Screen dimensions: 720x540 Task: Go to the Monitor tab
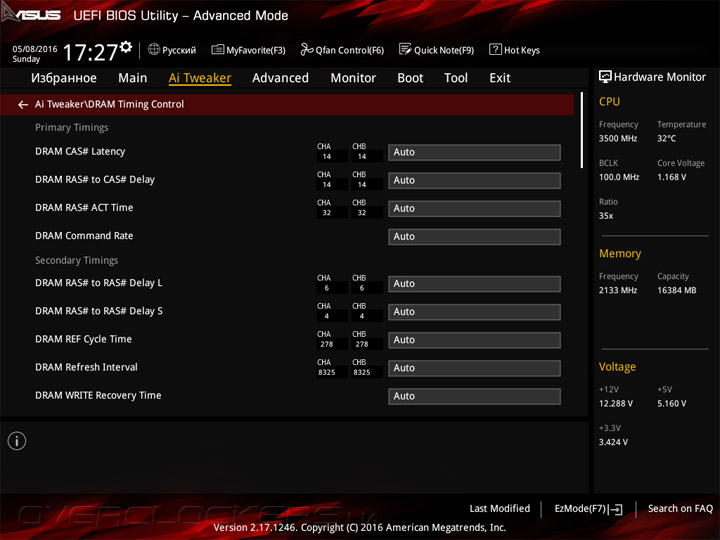pyautogui.click(x=353, y=78)
